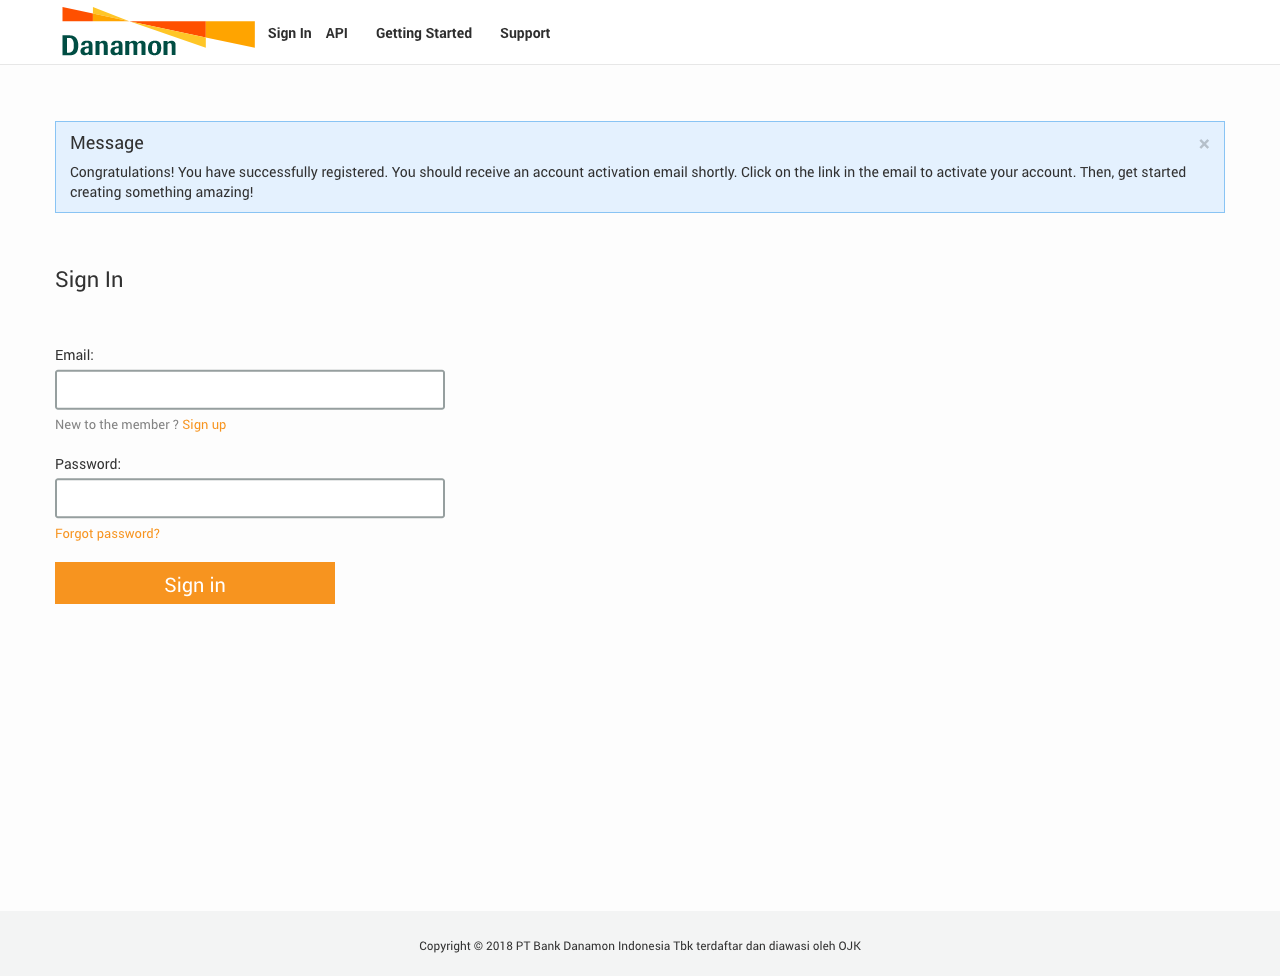The width and height of the screenshot is (1280, 976).
Task: Submit the orange Sign in button
Action: tap(195, 583)
